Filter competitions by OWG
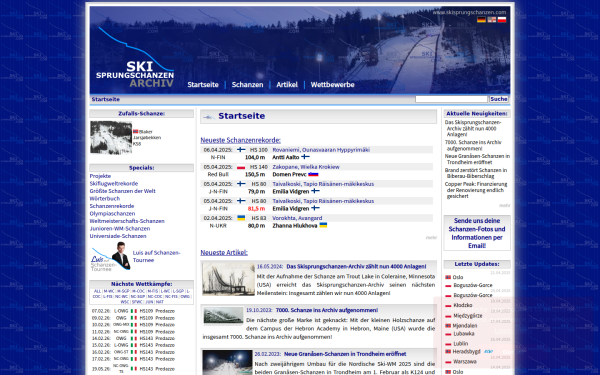 185,297
